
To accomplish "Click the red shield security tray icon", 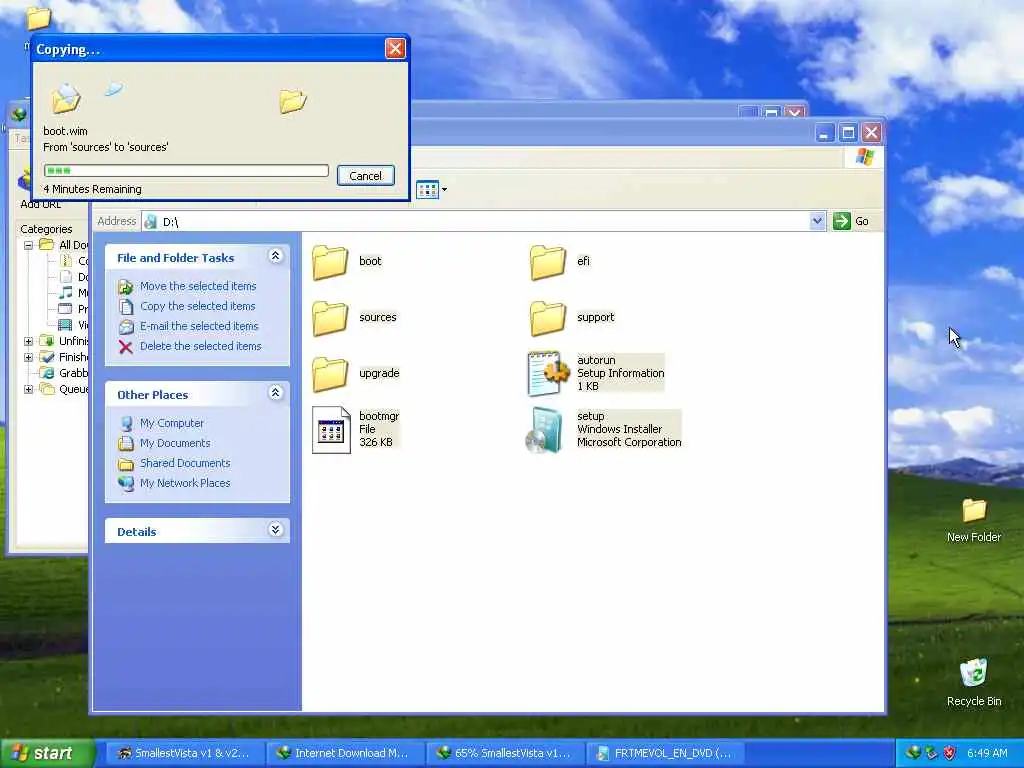I will pyautogui.click(x=950, y=753).
